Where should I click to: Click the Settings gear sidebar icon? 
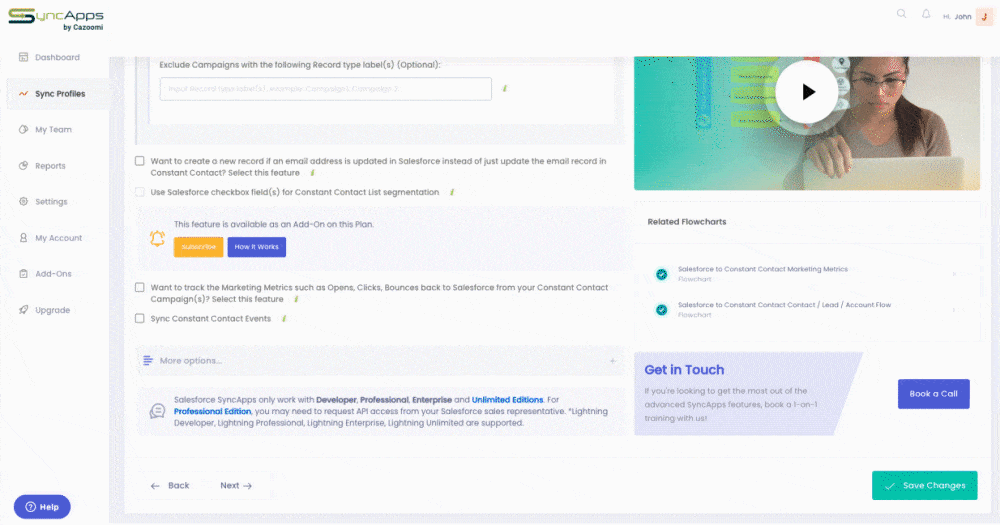(24, 201)
